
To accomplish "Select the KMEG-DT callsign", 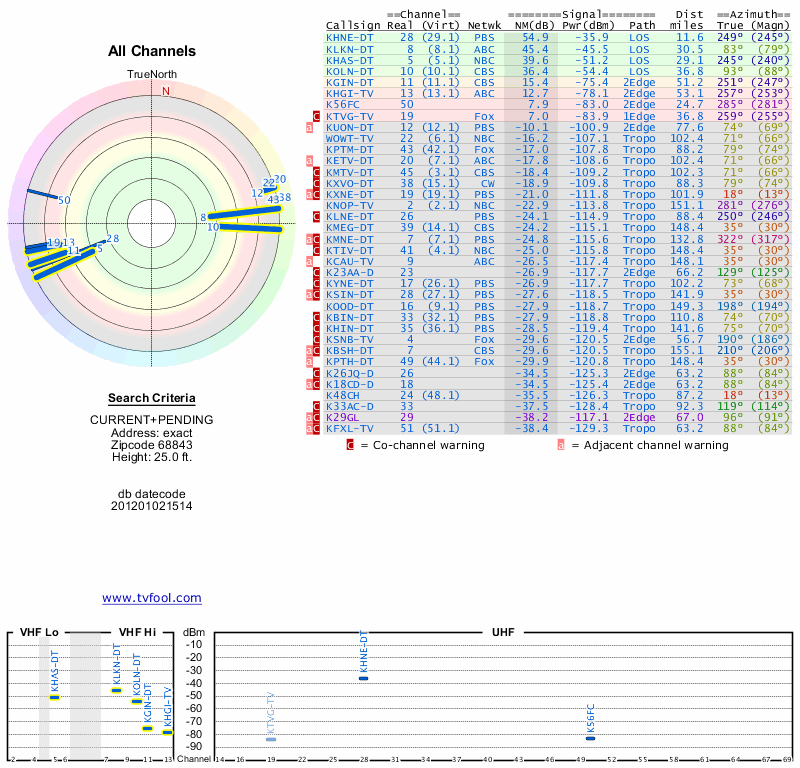I will pos(349,228).
